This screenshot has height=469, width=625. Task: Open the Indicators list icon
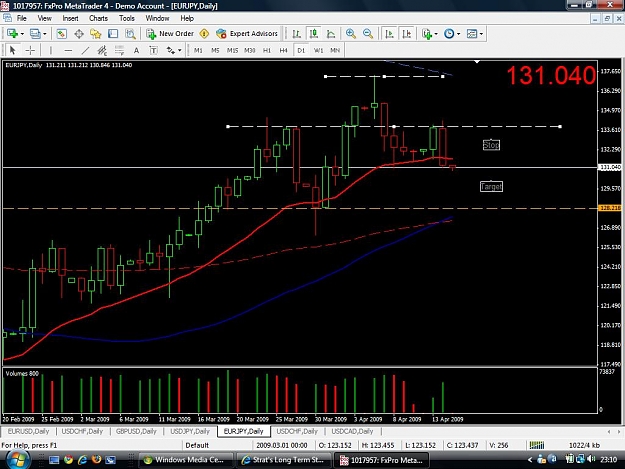pos(427,34)
